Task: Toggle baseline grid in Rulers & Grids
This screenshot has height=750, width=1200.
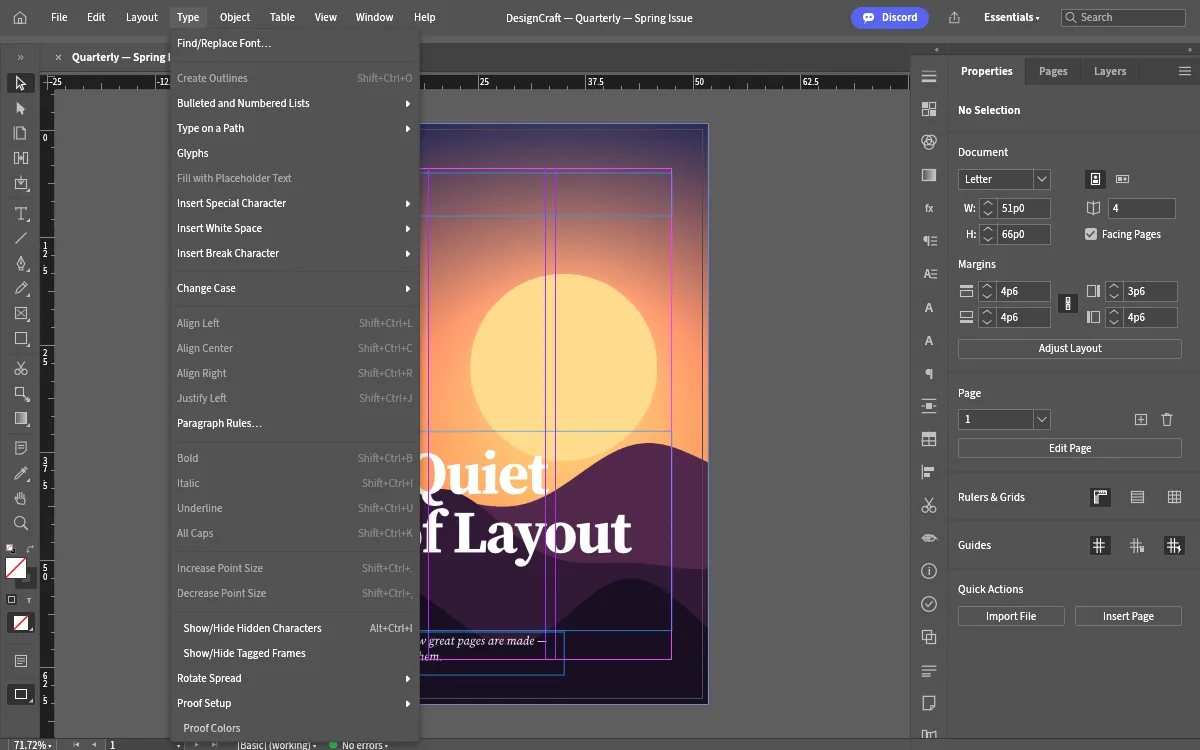Action: 1137,497
